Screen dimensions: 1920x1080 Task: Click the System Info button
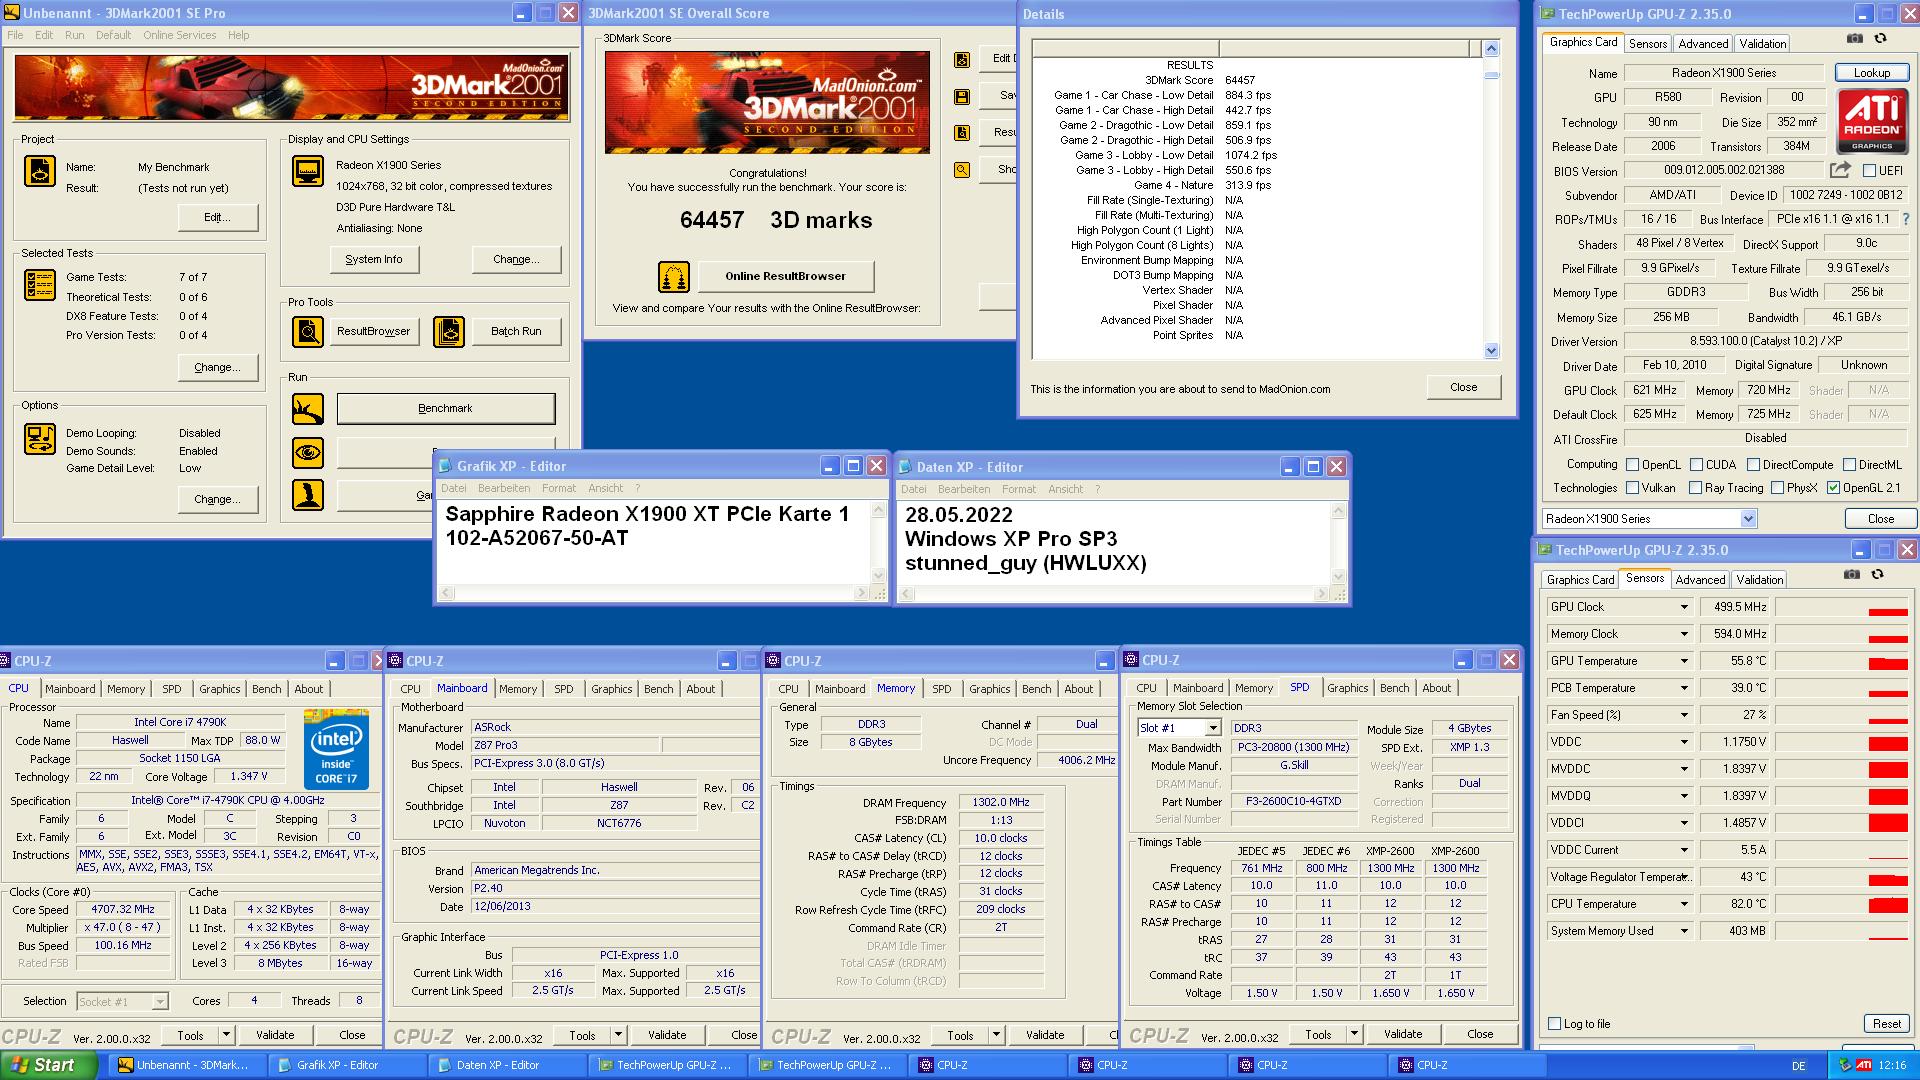pos(374,259)
